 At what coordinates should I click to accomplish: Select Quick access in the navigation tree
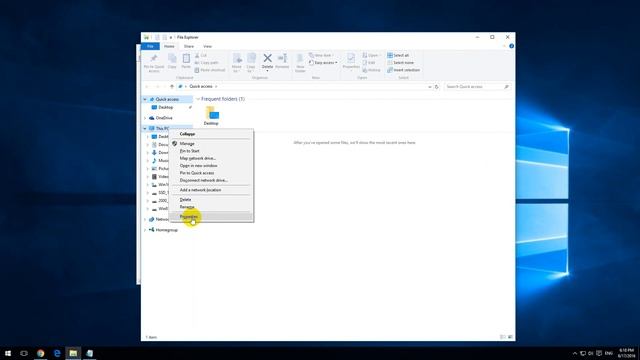(x=167, y=99)
